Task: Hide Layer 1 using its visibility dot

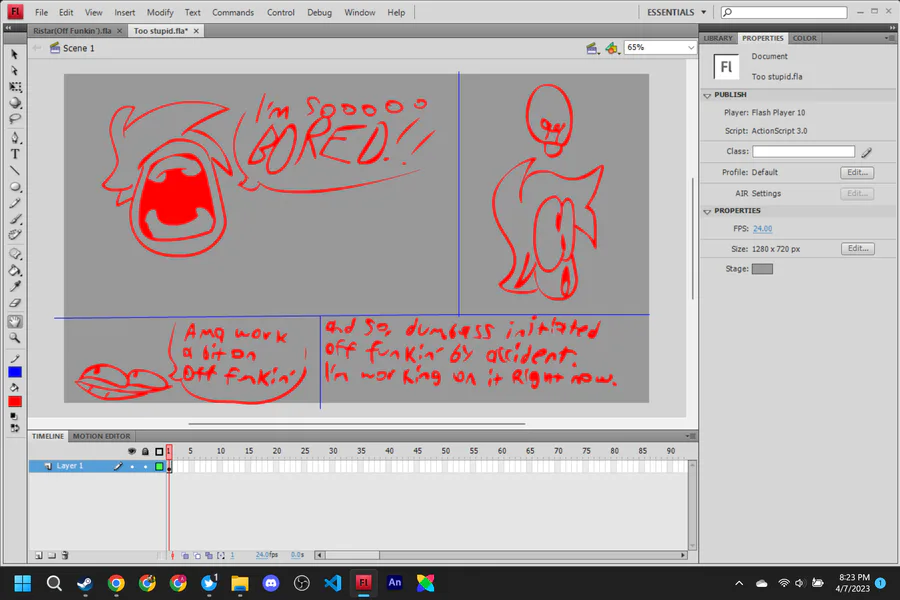Action: (x=132, y=467)
